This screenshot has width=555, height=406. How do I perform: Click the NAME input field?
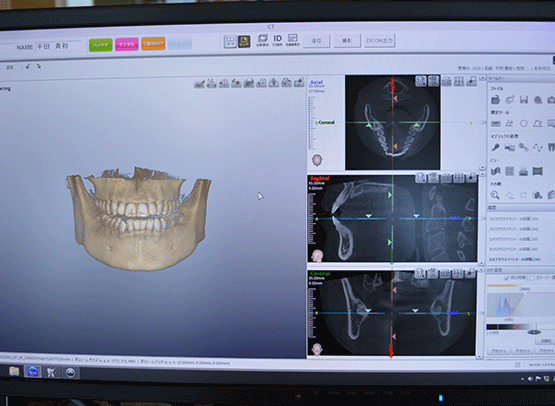coord(58,46)
